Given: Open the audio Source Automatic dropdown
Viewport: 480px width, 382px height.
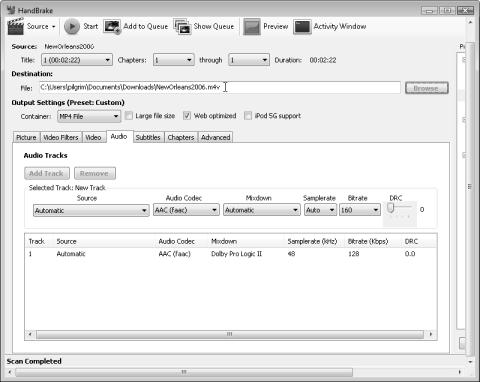Looking at the screenshot, I should [x=91, y=210].
